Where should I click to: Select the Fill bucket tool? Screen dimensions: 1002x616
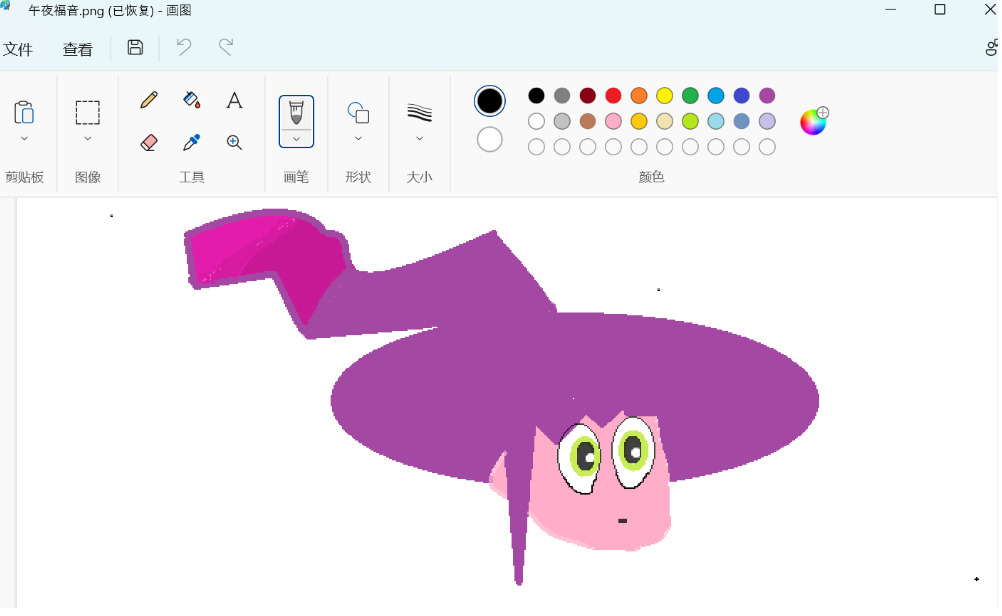tap(192, 100)
